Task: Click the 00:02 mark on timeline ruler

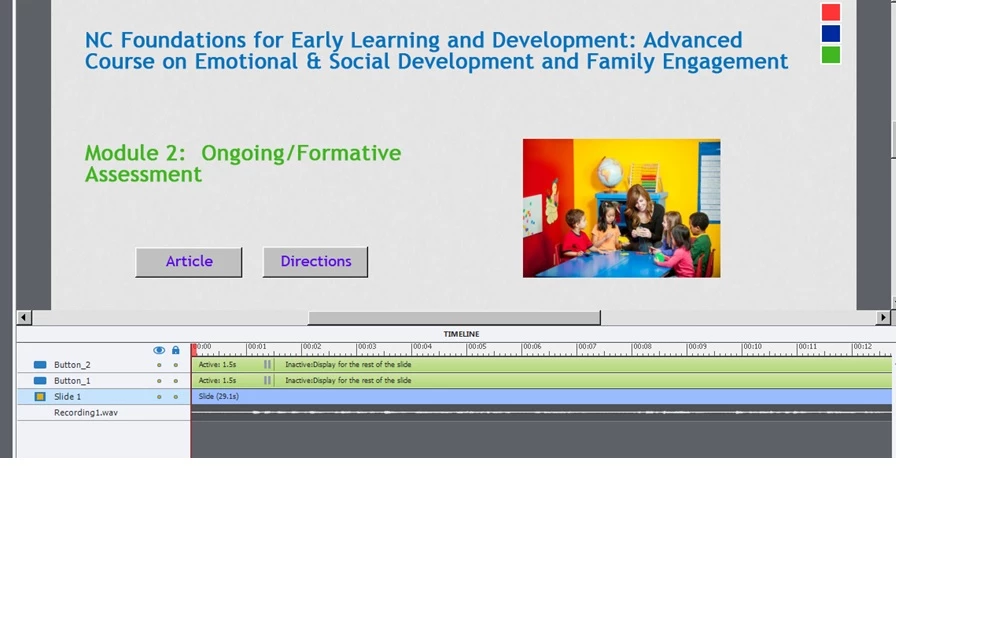Action: pyautogui.click(x=312, y=346)
